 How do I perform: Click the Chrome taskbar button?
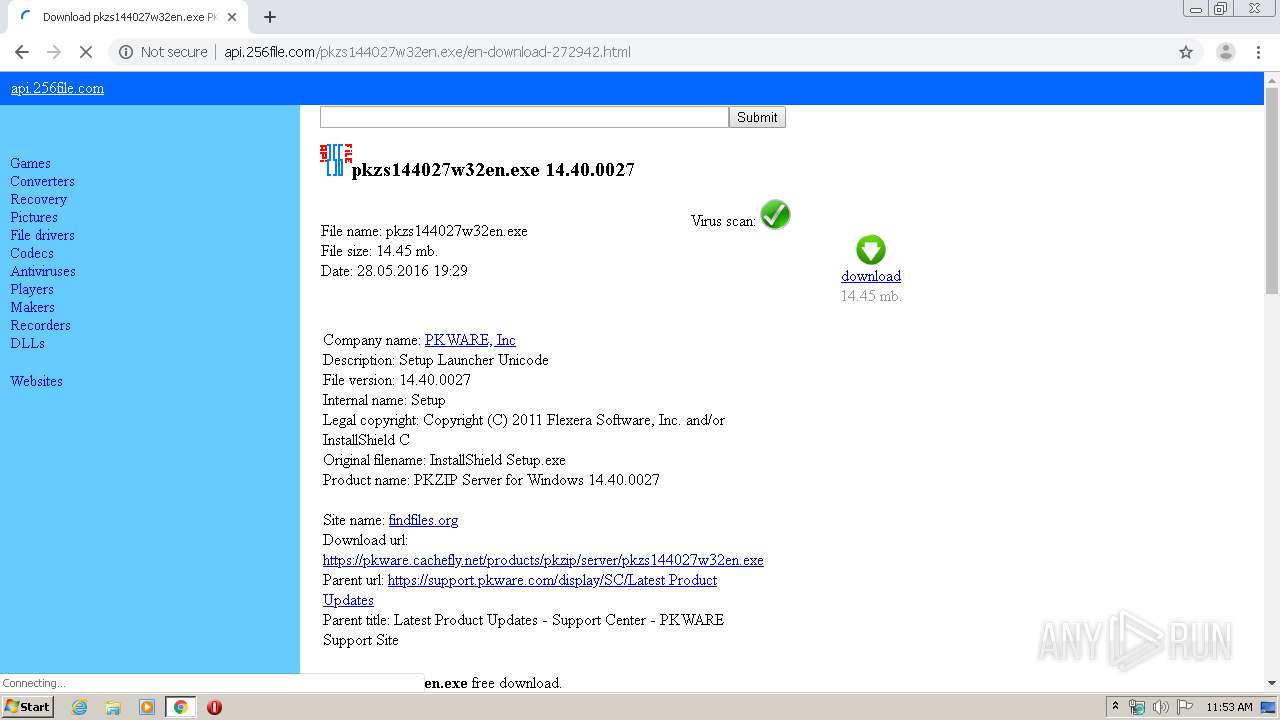[x=180, y=707]
